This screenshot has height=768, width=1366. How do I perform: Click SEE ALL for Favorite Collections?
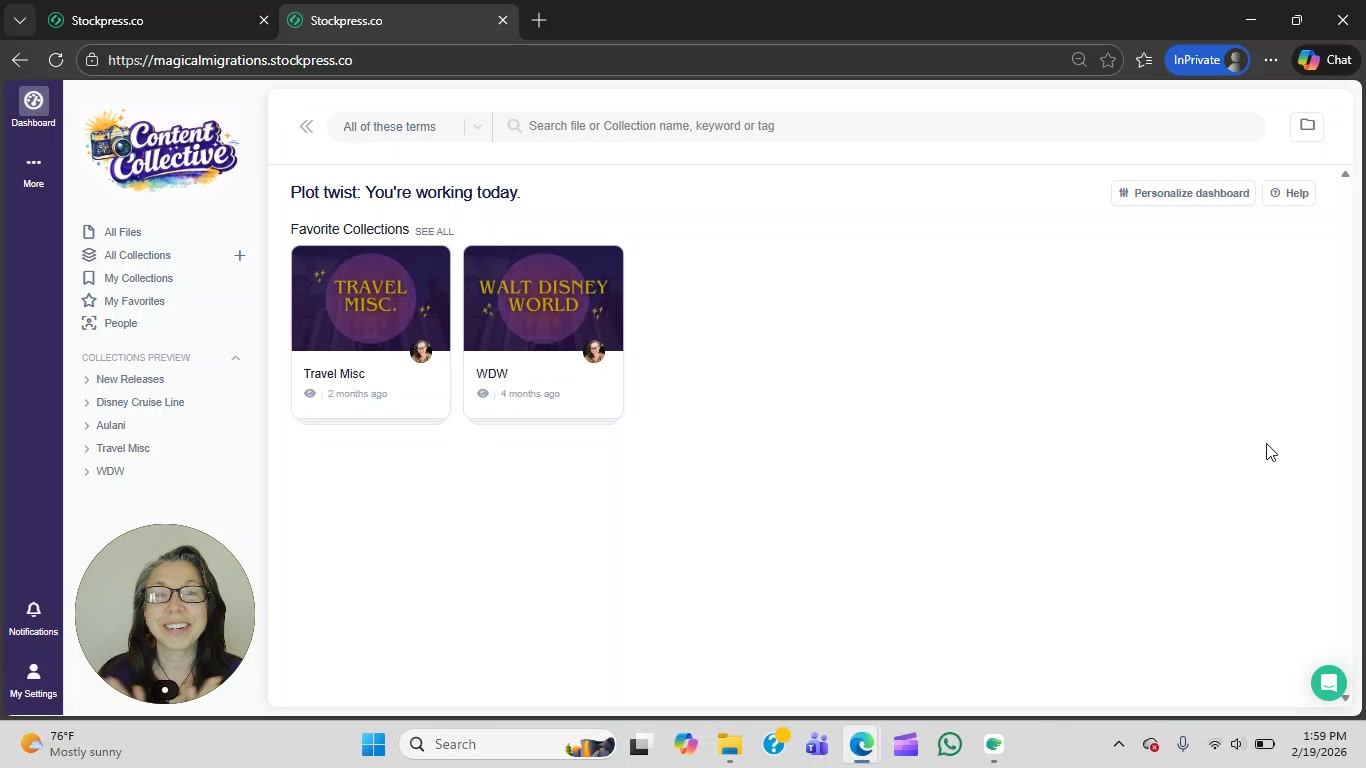click(x=434, y=232)
